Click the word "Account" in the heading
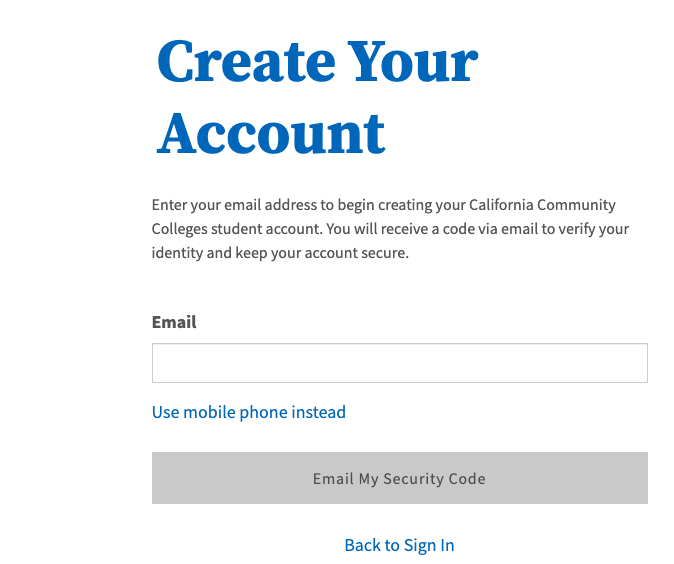Viewport: 674px width, 564px height. pyautogui.click(x=271, y=133)
